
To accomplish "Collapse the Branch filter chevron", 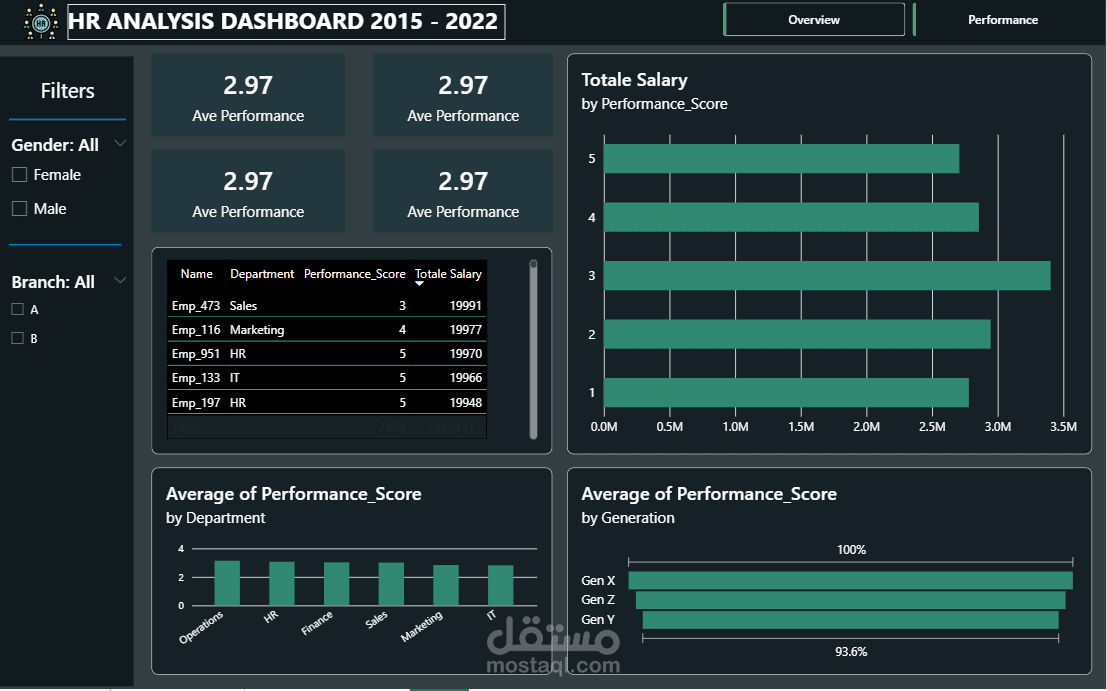I will (x=120, y=280).
